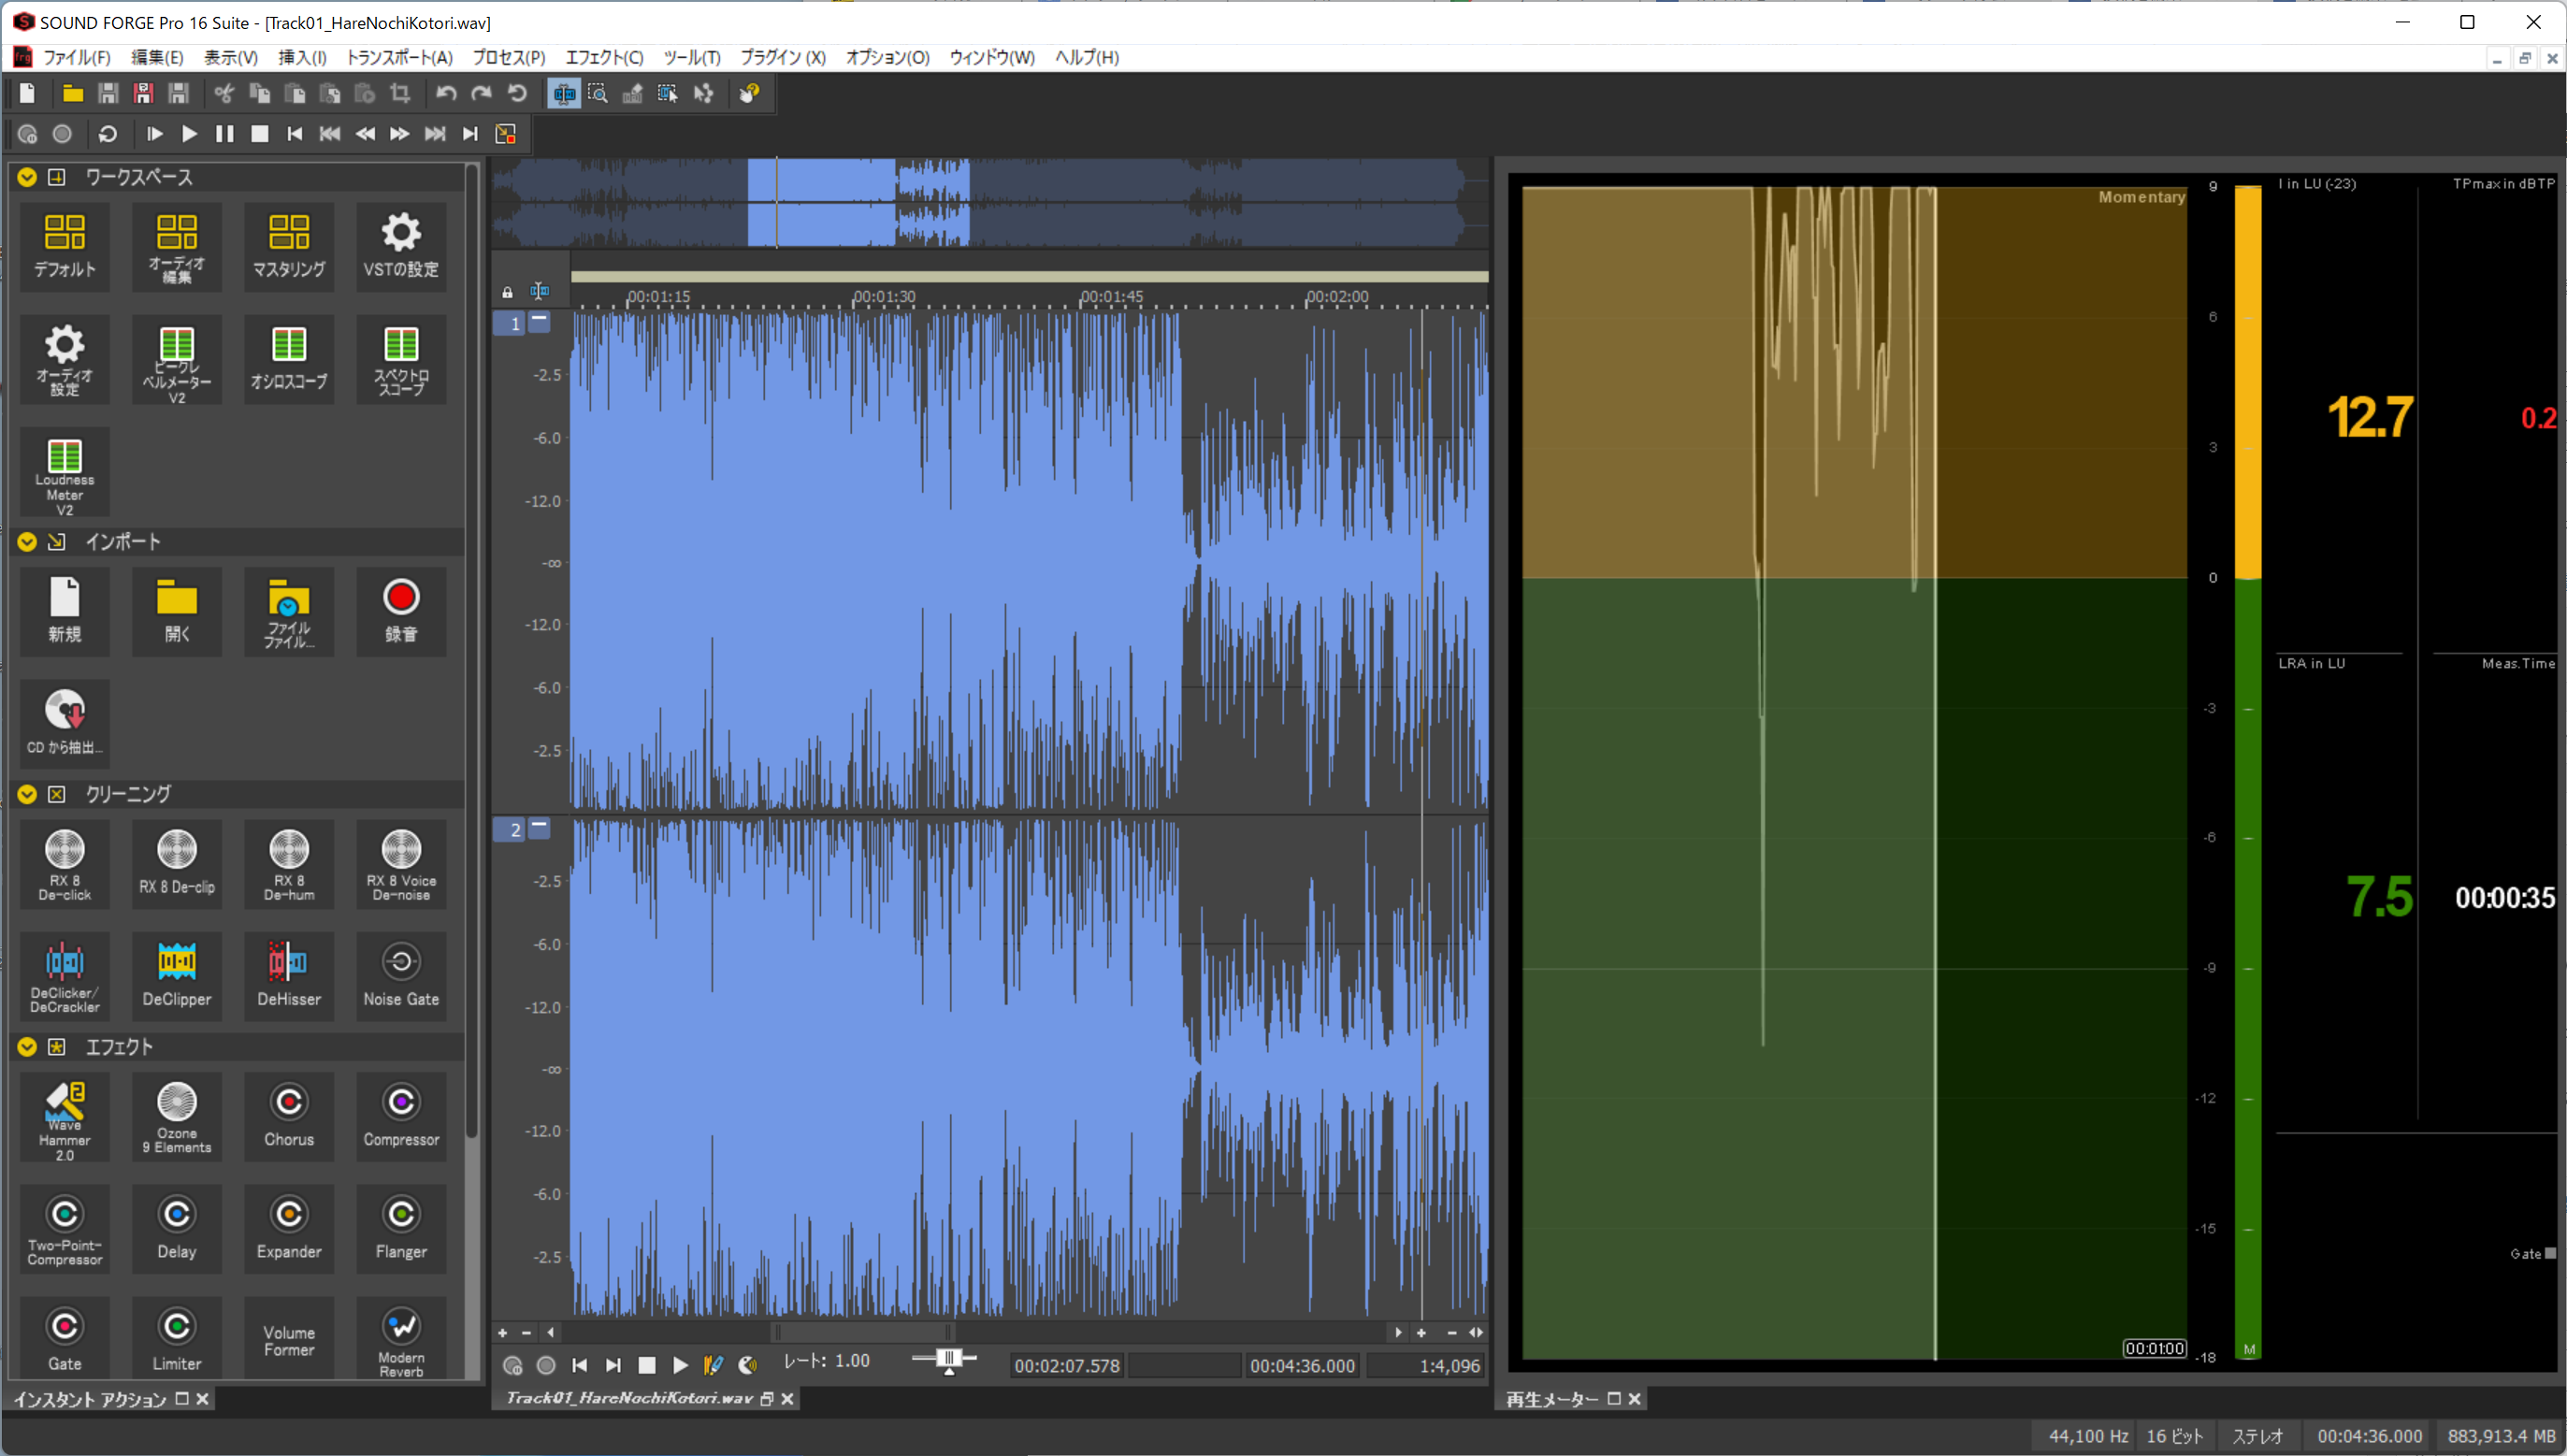The height and width of the screenshot is (1456, 2567).
Task: Click the 録音 (record) import icon
Action: 401,612
